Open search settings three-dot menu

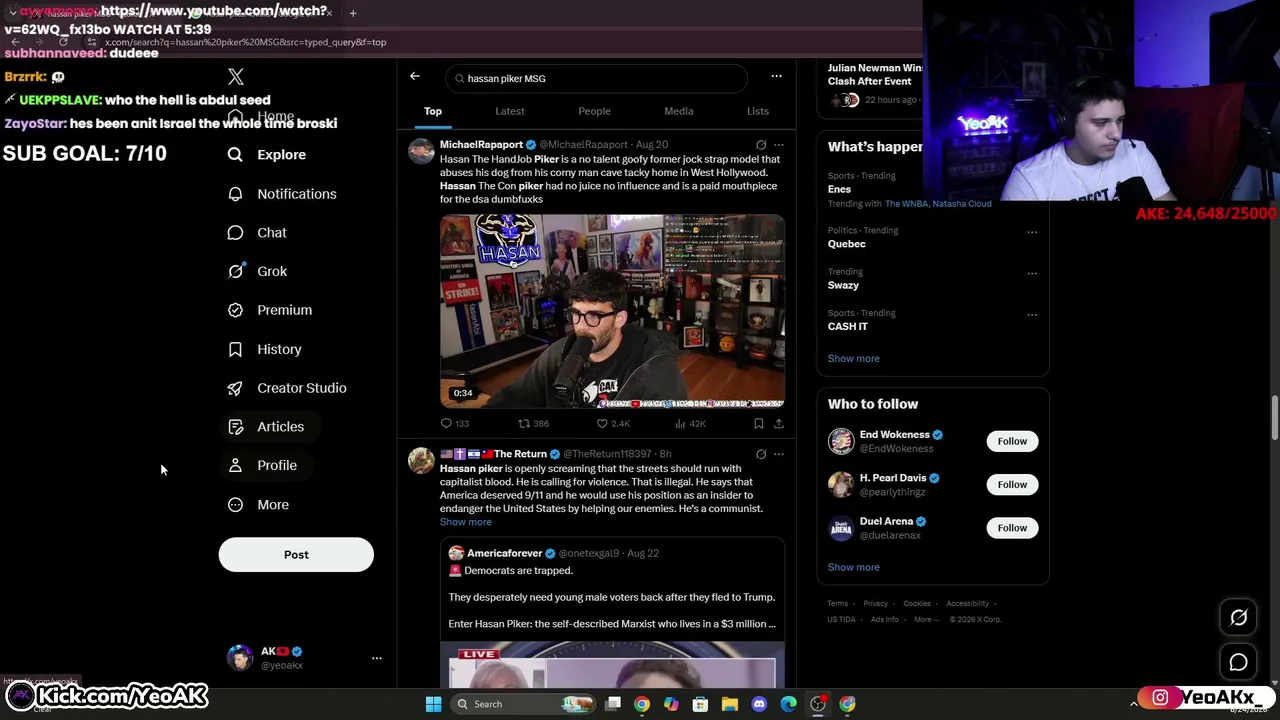776,76
